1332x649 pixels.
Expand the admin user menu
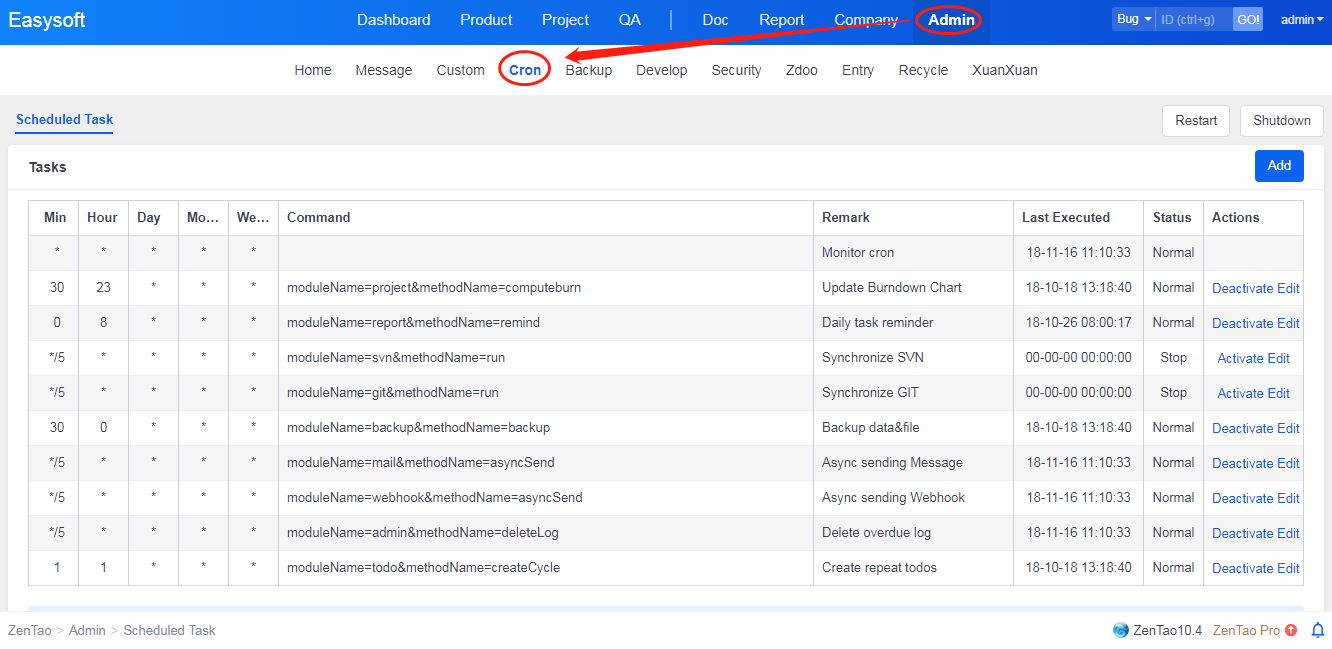point(1302,19)
